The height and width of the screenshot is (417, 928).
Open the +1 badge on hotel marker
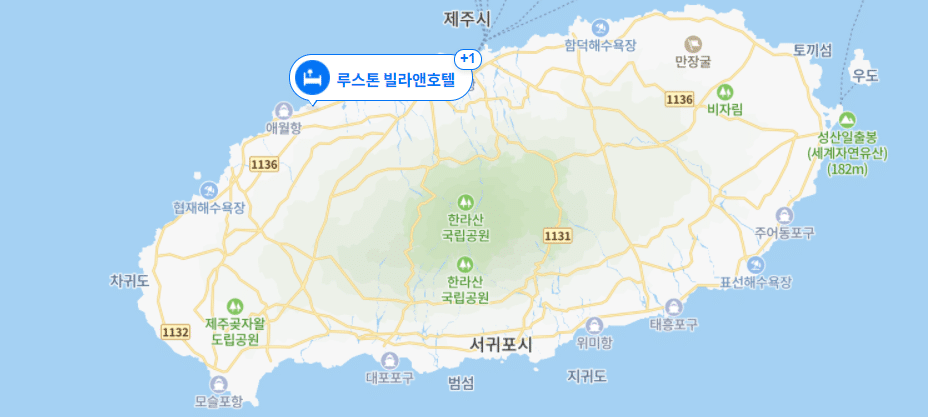pos(468,59)
